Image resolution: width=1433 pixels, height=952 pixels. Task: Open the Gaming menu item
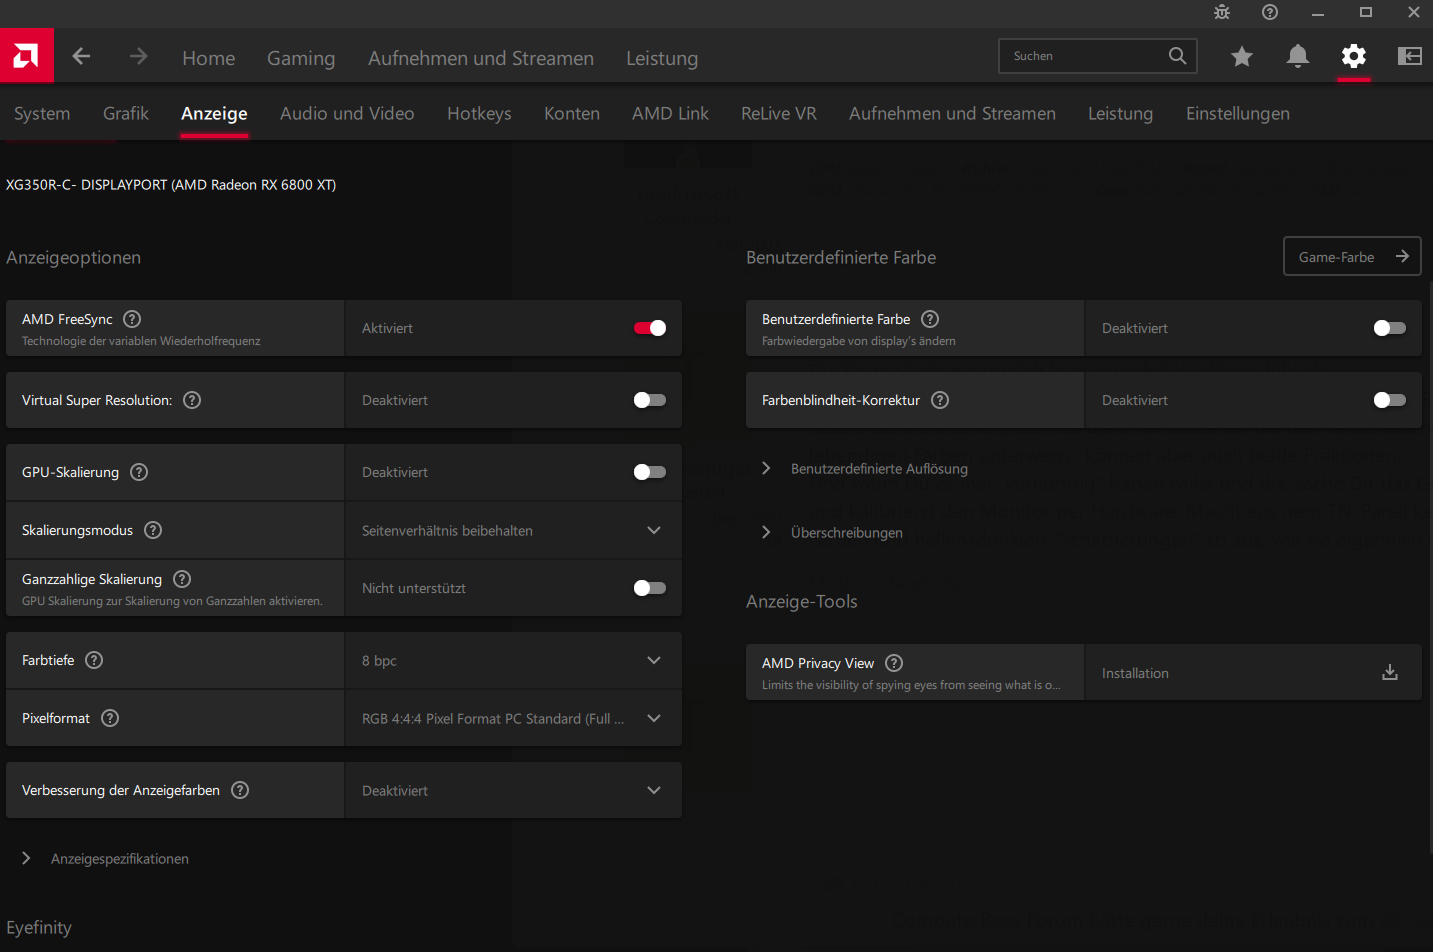click(301, 58)
